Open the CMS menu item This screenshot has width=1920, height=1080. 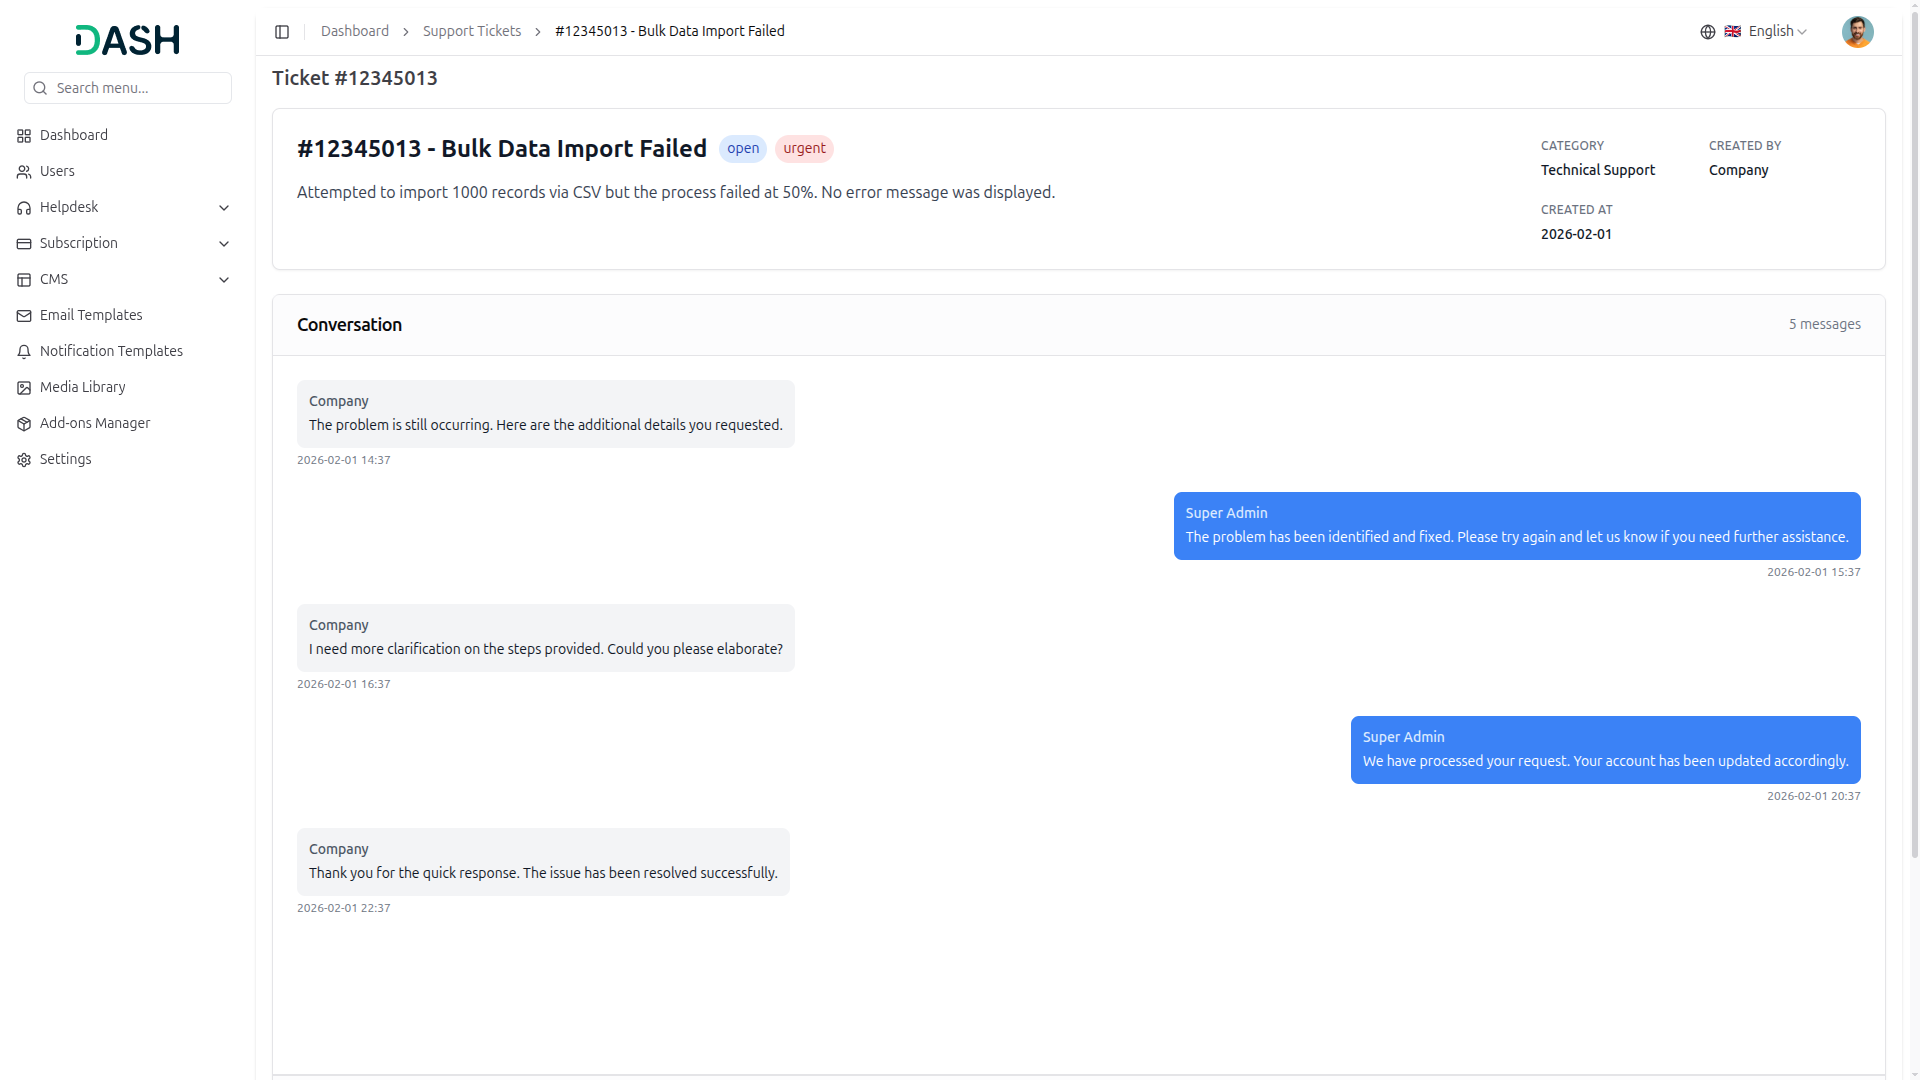tap(54, 280)
